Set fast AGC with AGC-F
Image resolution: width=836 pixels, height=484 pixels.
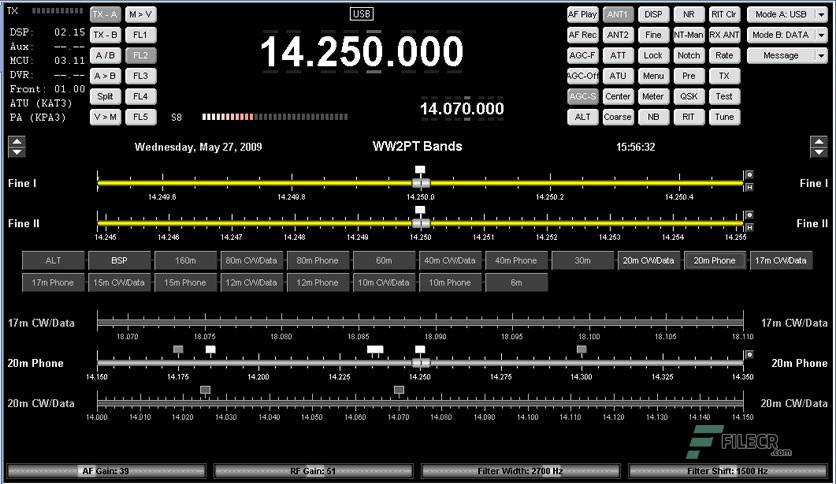click(582, 55)
